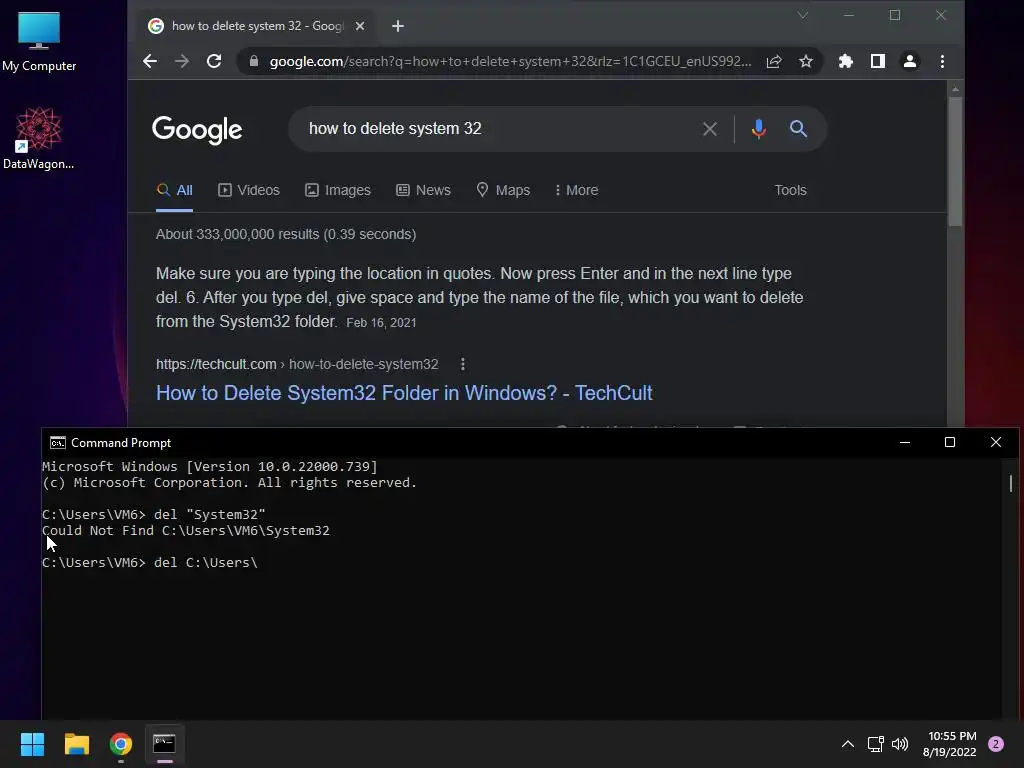Click Command Prompt scrollbar thumb

(1010, 483)
